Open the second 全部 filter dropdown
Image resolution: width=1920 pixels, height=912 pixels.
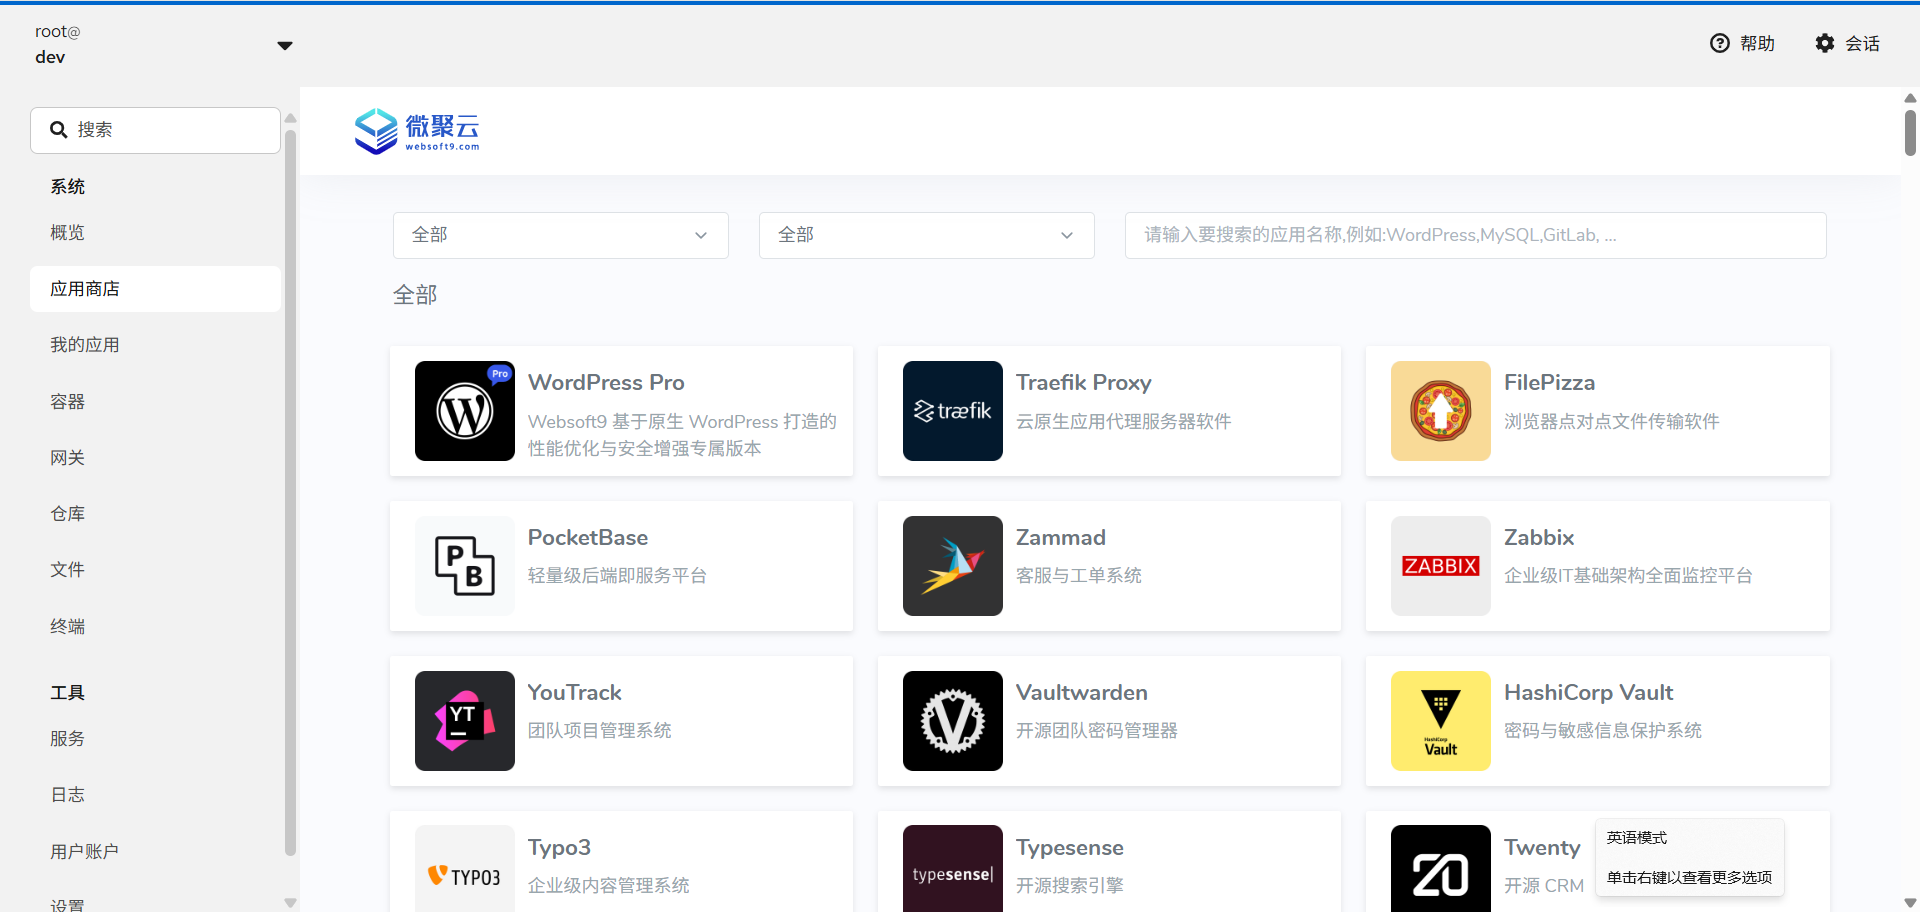pyautogui.click(x=926, y=235)
